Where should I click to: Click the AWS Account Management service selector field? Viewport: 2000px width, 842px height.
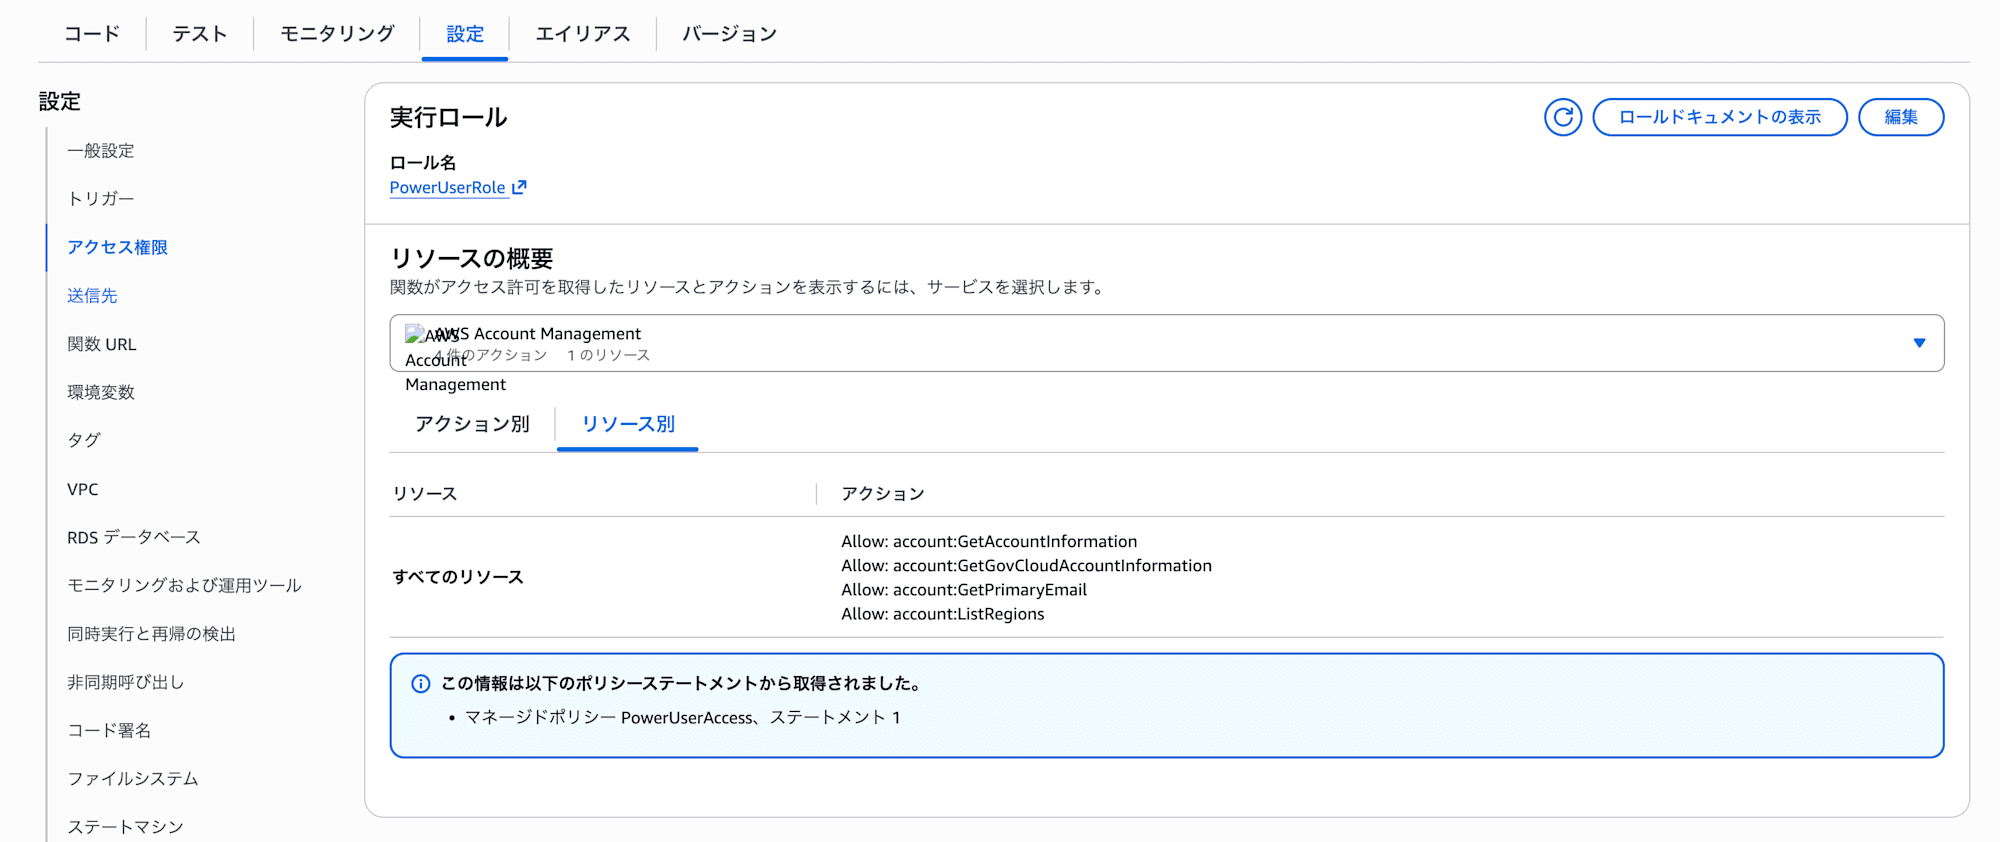[x=1167, y=343]
